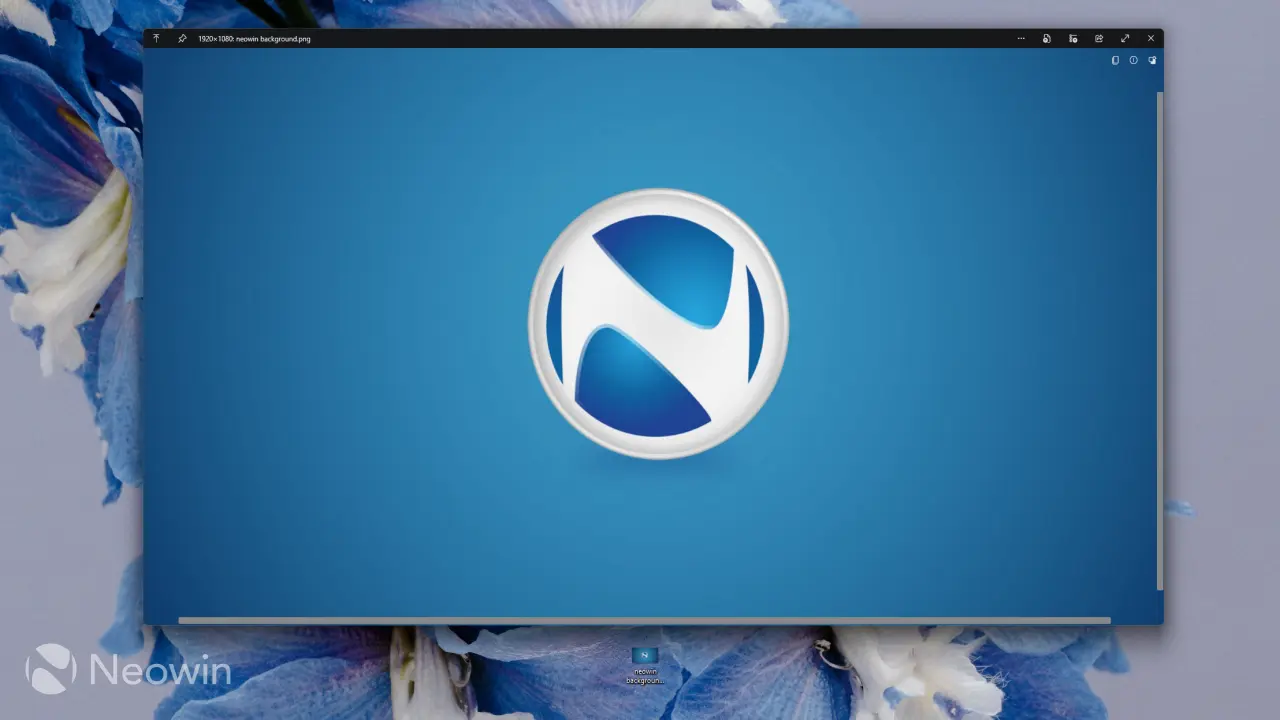Share the image using the share icon
The image size is (1280, 720).
[x=1099, y=38]
